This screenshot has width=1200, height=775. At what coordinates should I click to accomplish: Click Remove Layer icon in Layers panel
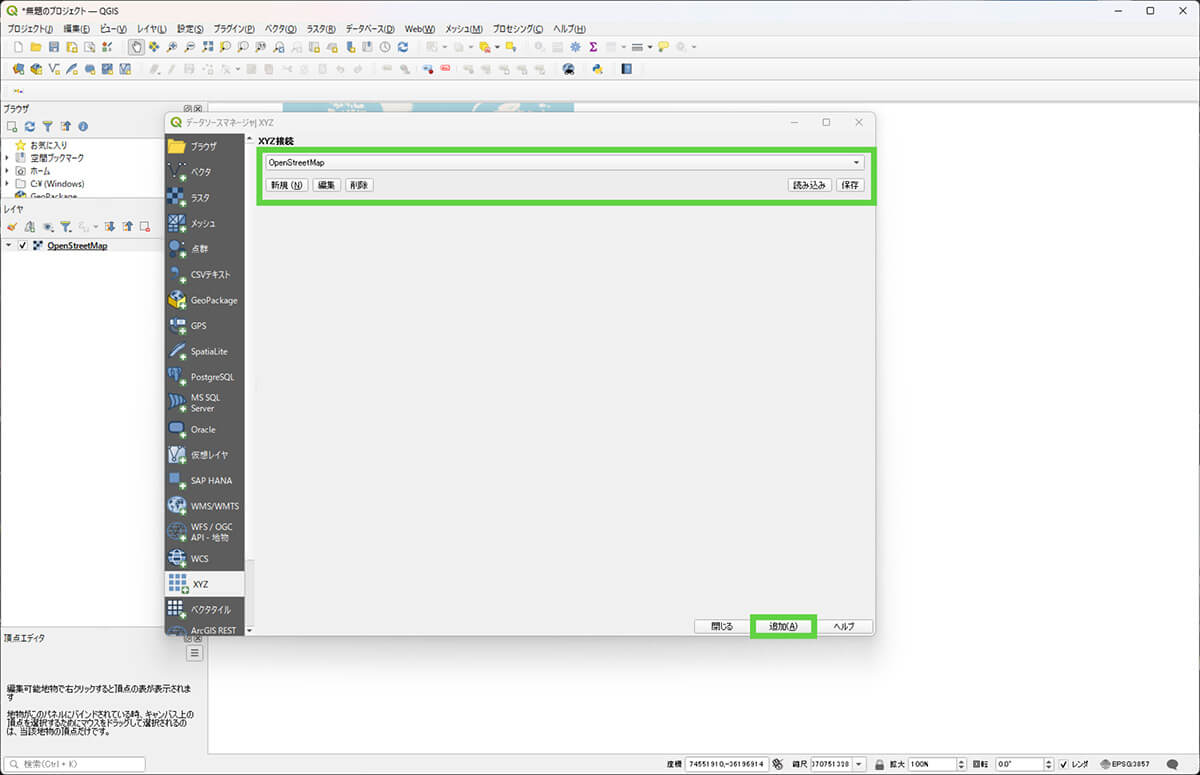145,227
